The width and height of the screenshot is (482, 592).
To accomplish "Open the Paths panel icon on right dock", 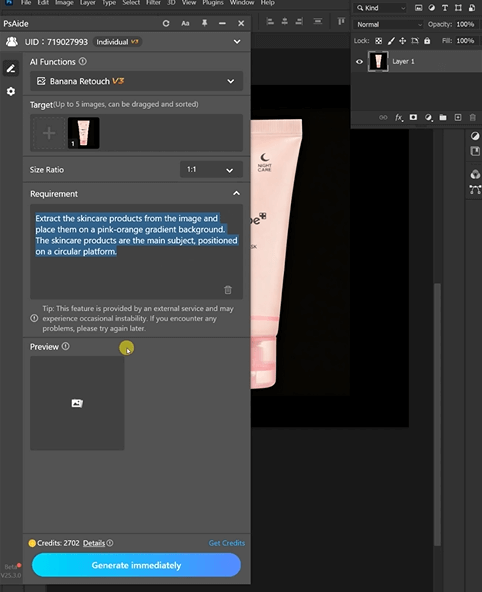I will pyautogui.click(x=475, y=189).
